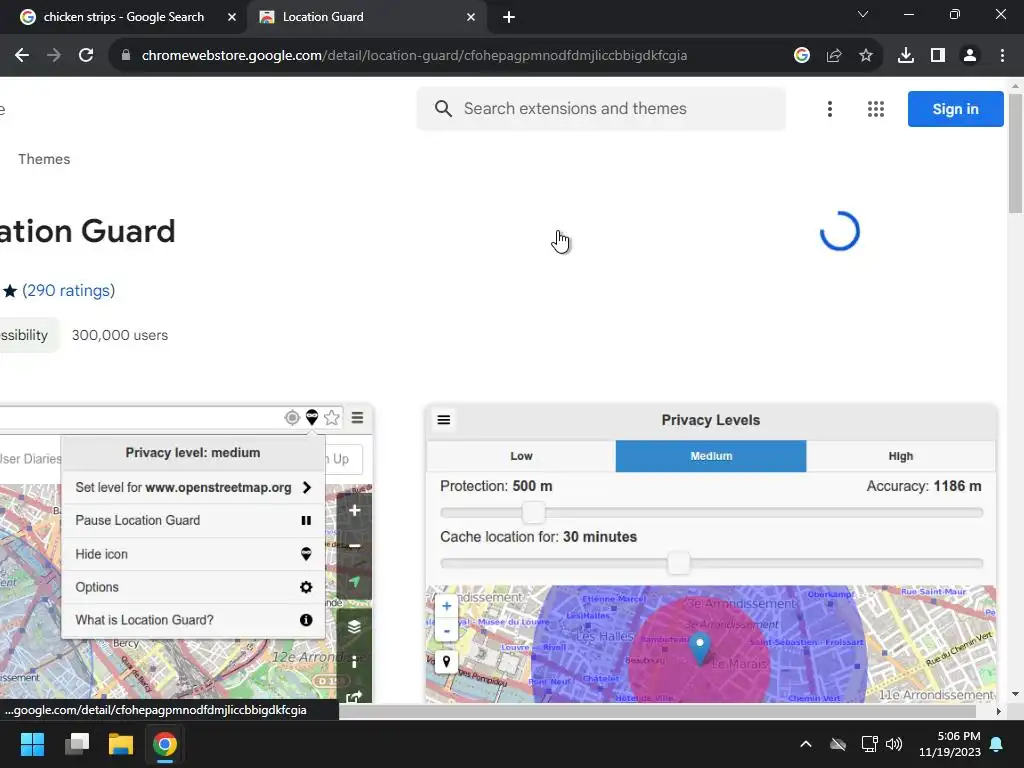Toggle the Chrome side panel
This screenshot has height=768, width=1024.
click(938, 56)
